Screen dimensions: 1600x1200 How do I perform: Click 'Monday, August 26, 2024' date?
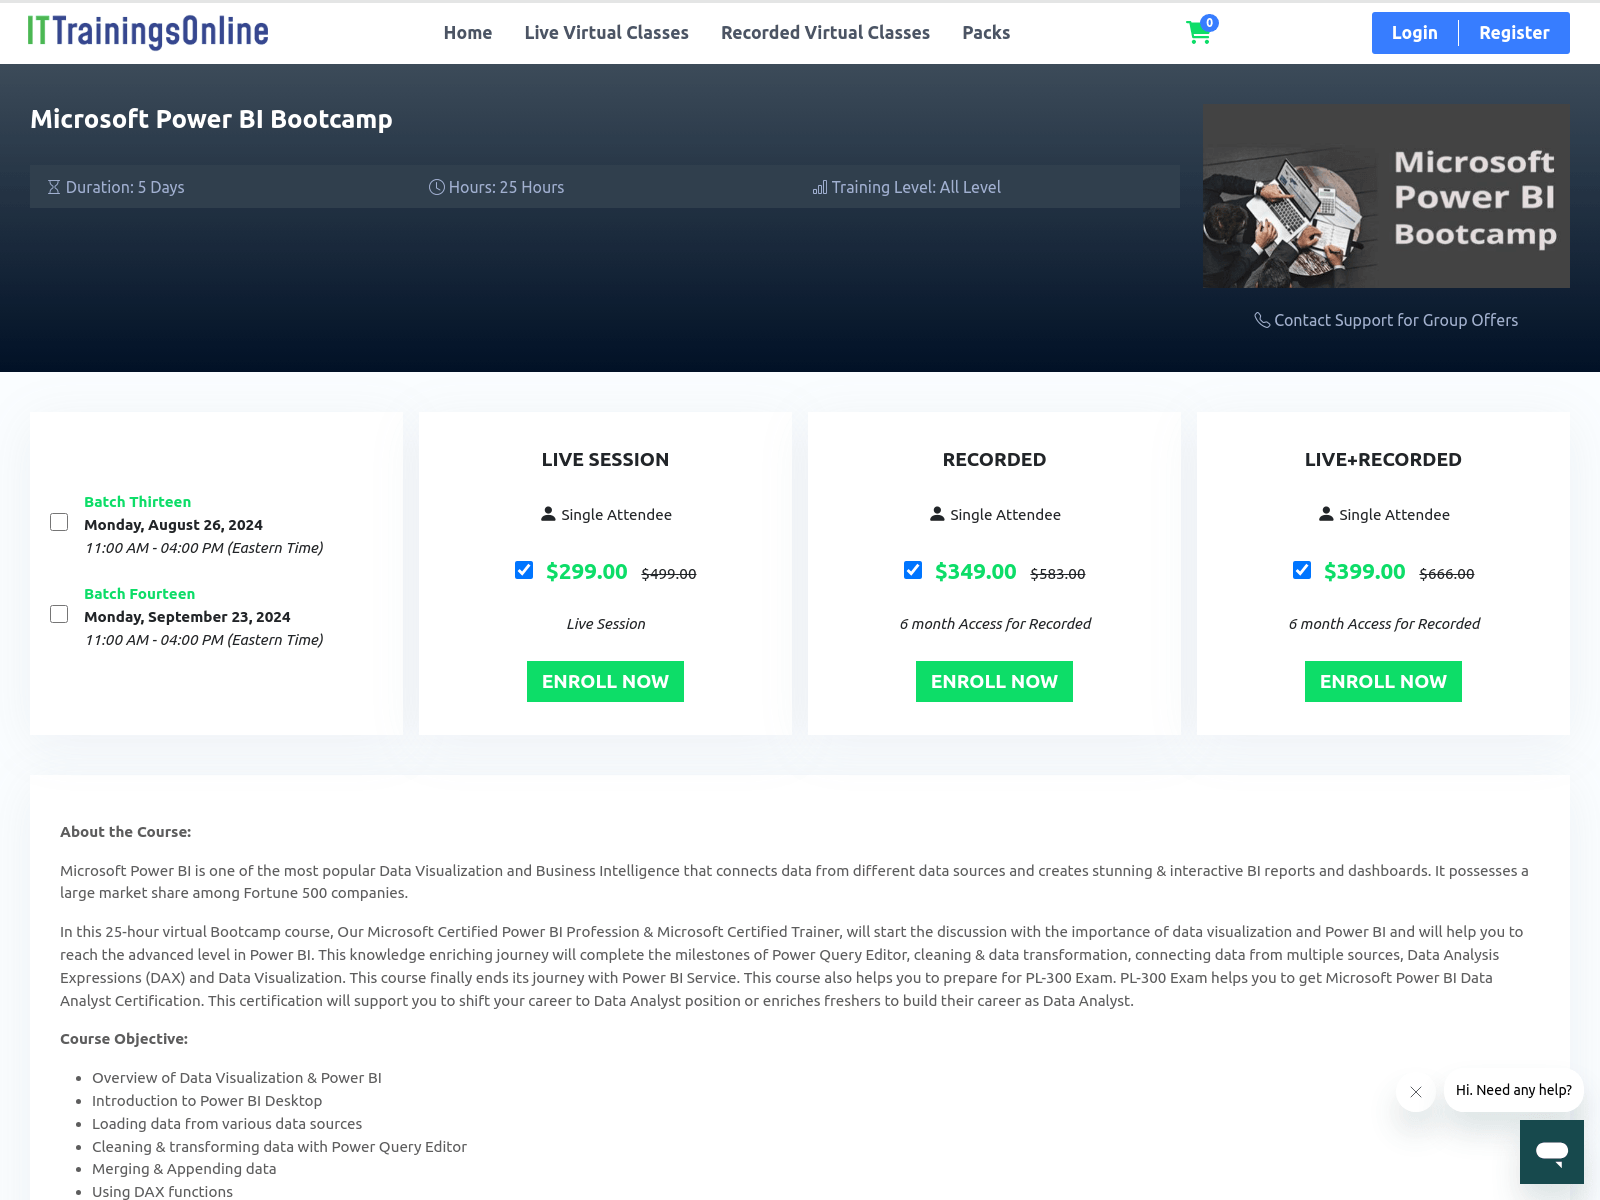coord(173,525)
